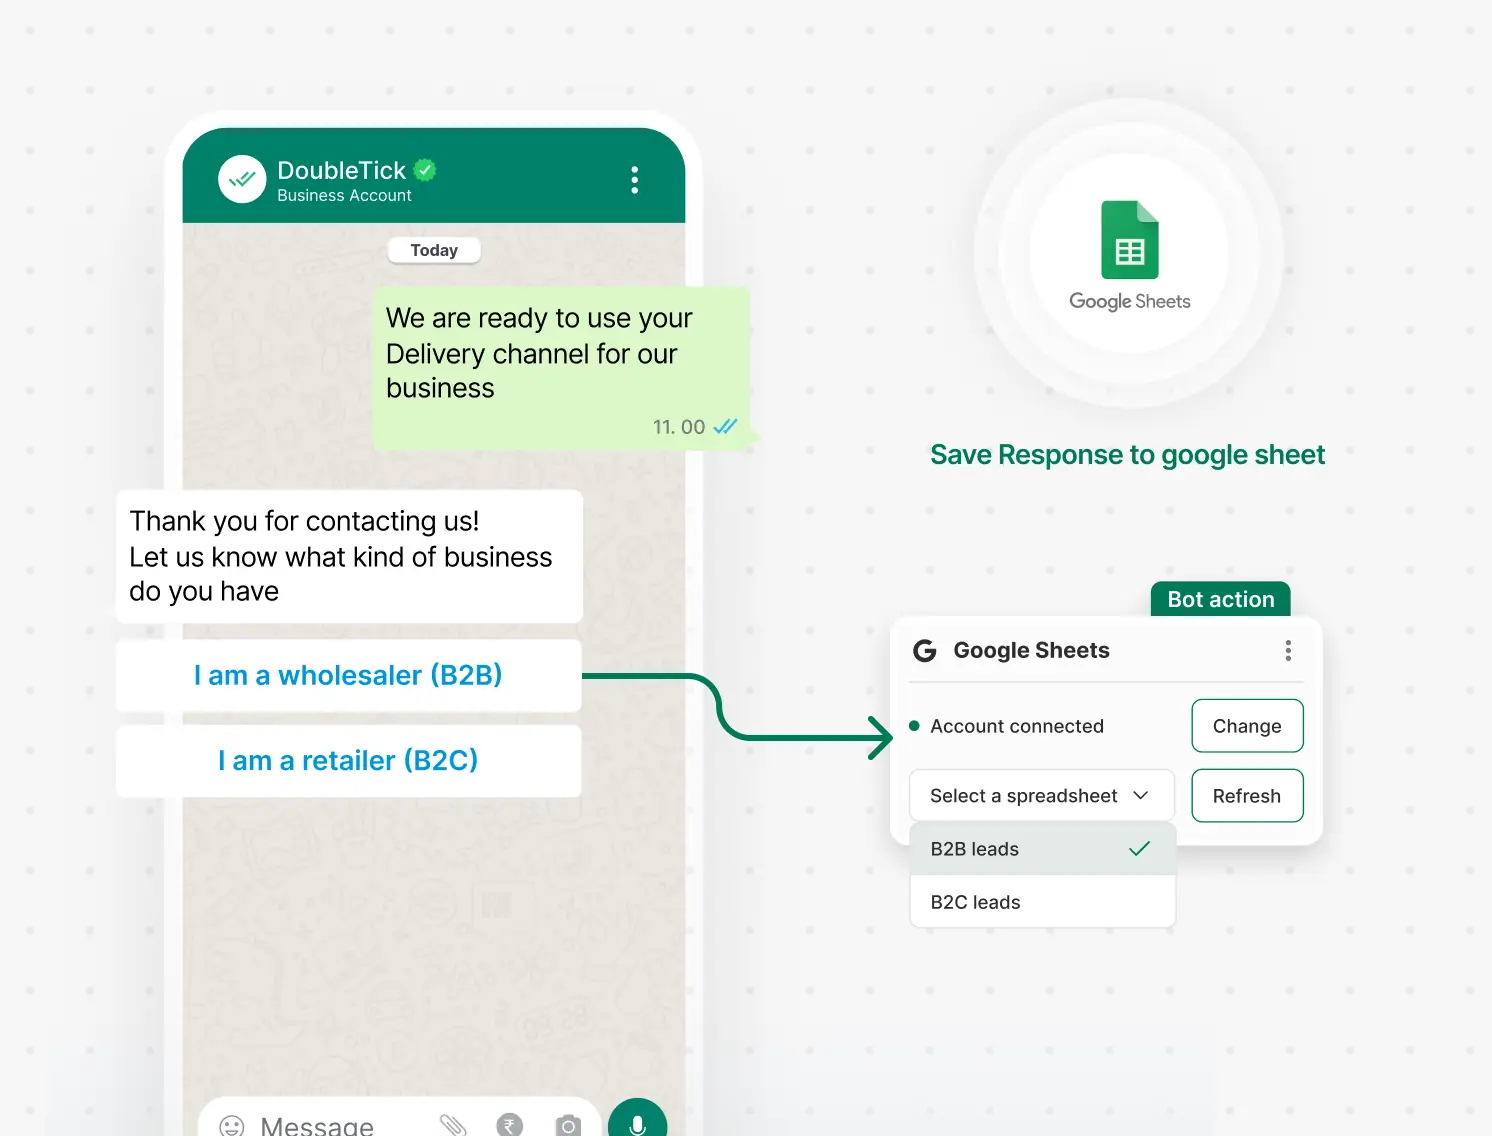Click the Change button for connected account
Viewport: 1492px width, 1136px height.
pyautogui.click(x=1247, y=726)
